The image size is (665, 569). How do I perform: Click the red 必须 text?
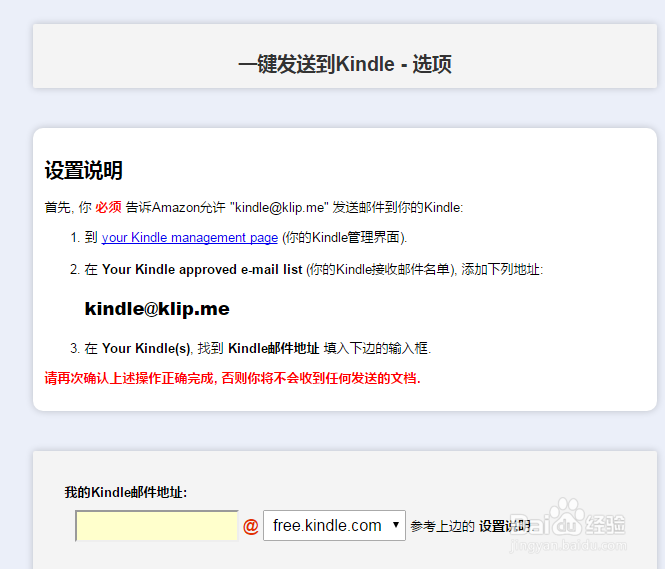(x=108, y=207)
